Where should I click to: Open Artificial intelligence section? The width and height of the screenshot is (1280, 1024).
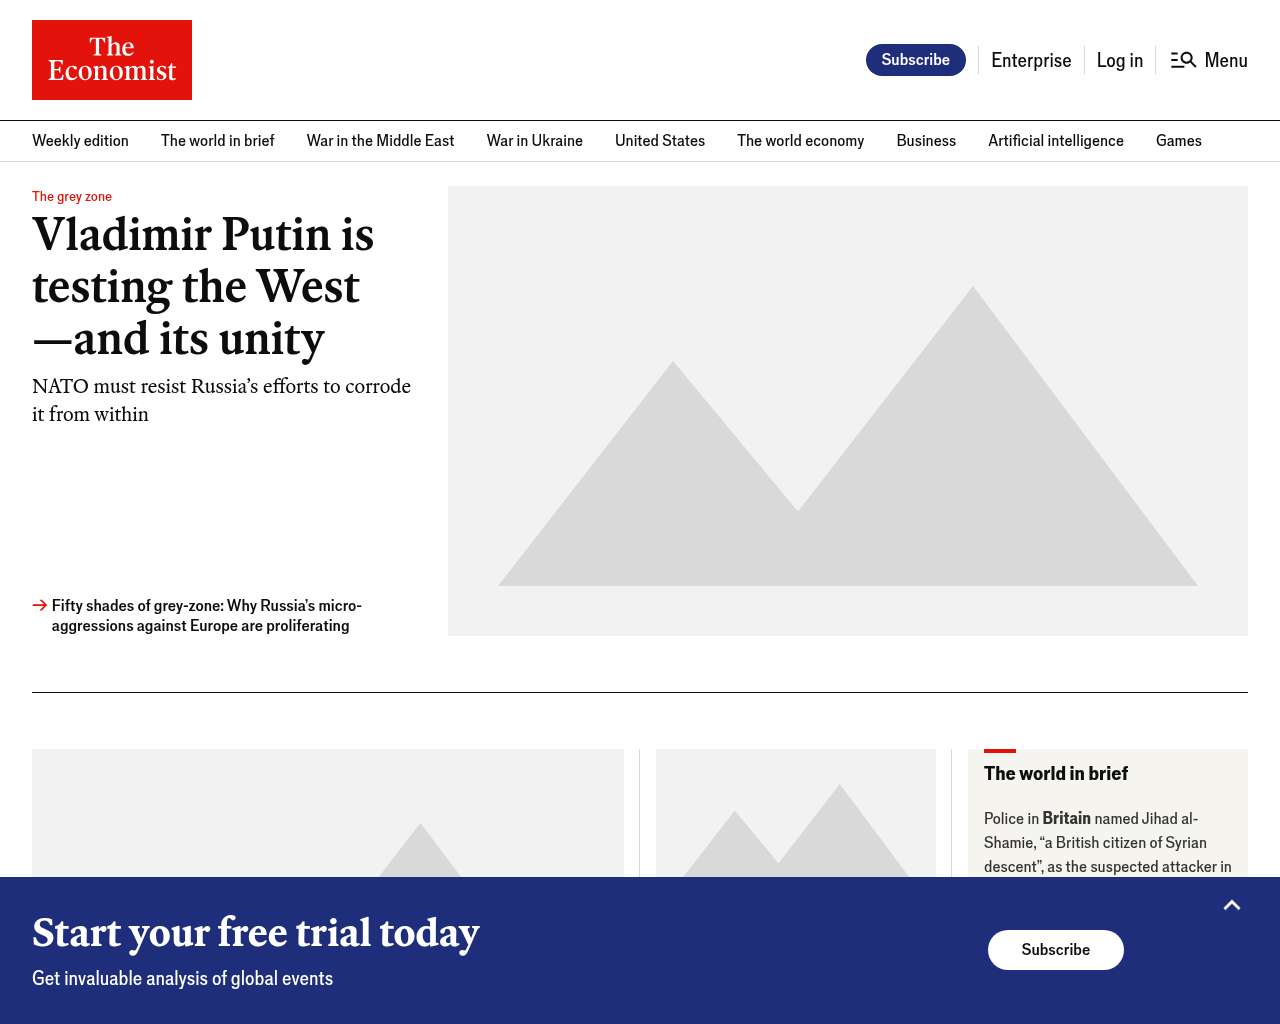tap(1055, 141)
